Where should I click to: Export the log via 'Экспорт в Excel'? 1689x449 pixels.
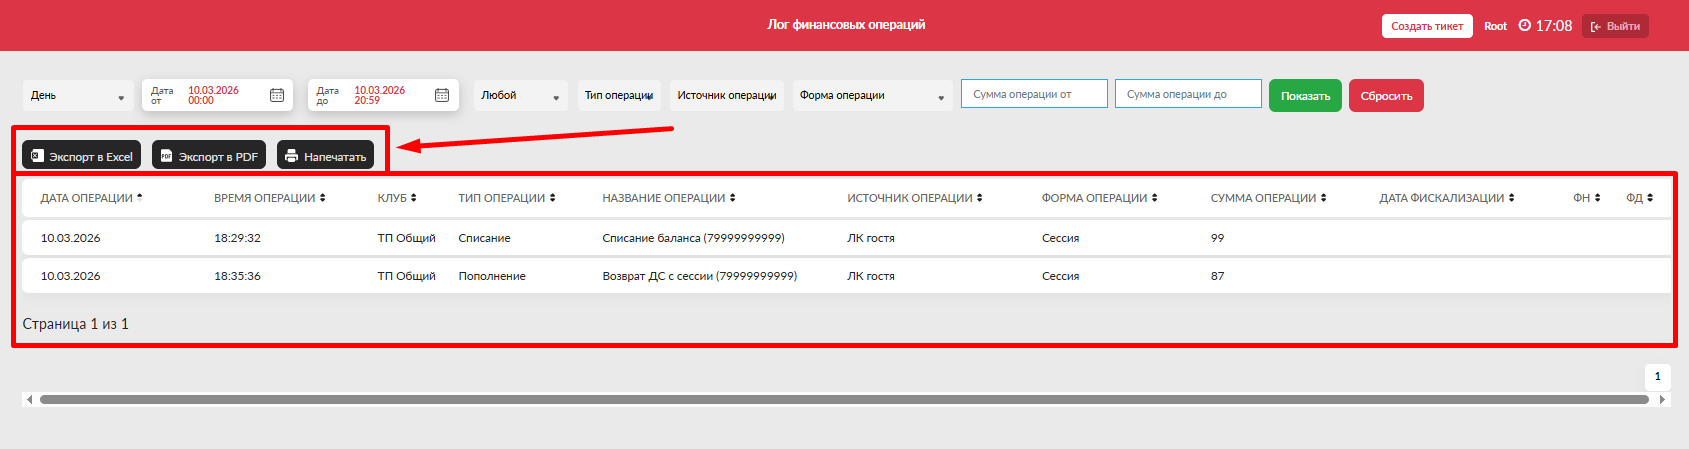[x=82, y=156]
